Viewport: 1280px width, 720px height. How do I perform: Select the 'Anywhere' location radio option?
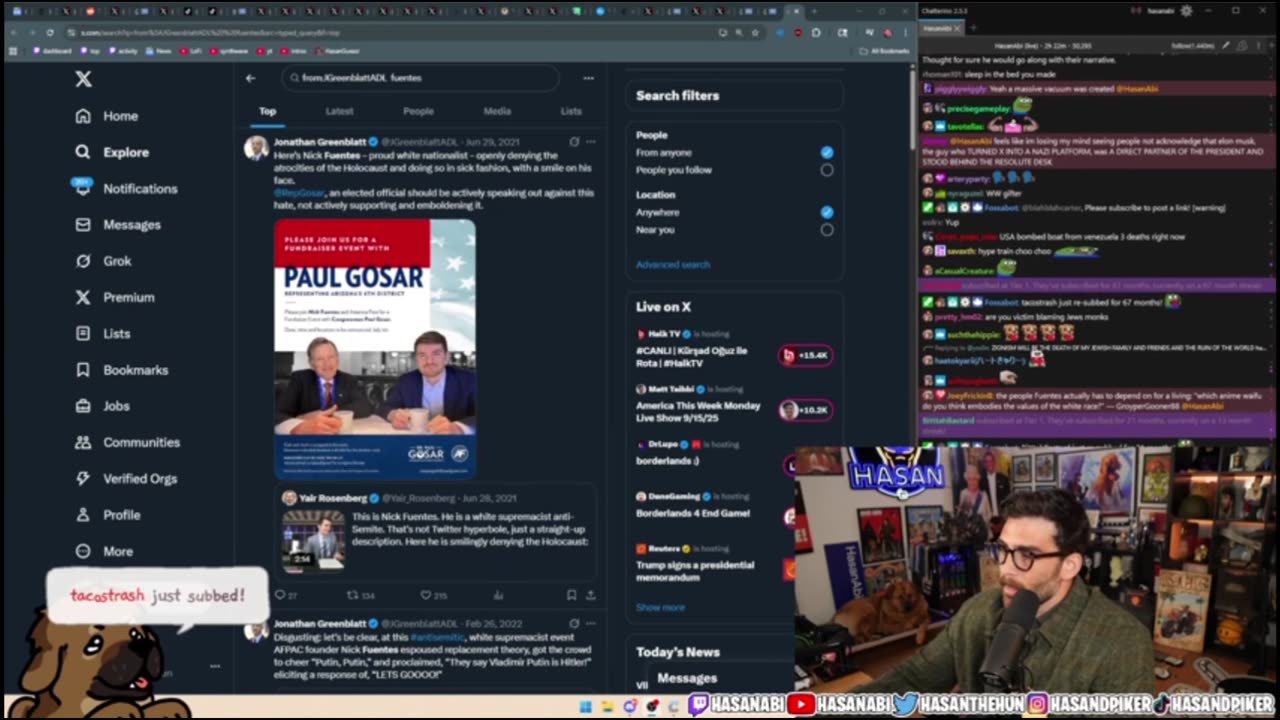point(826,212)
